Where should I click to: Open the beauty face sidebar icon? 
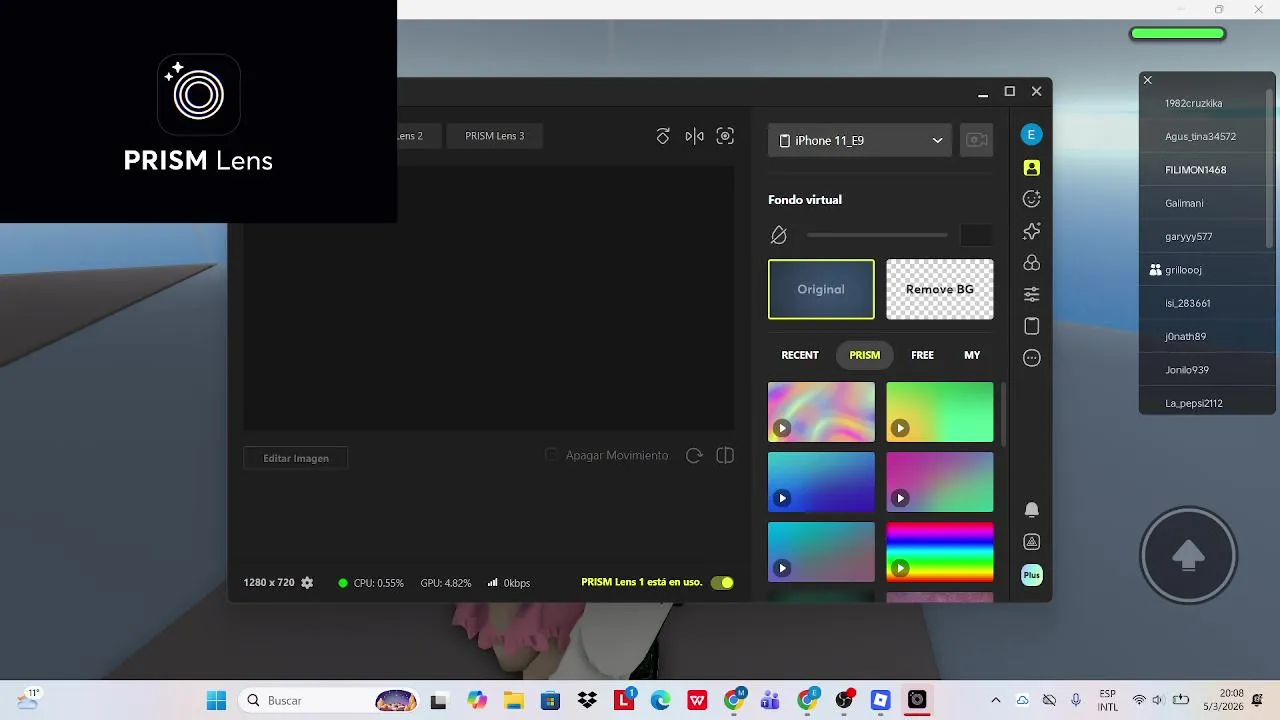[x=1032, y=199]
